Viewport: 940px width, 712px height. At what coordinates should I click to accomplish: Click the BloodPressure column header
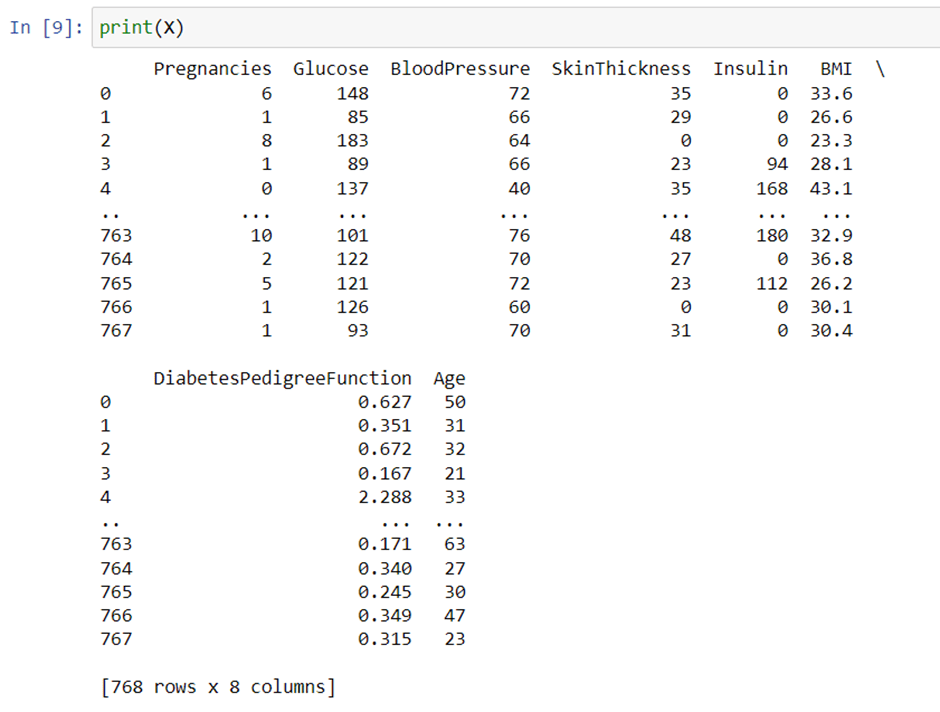click(460, 69)
